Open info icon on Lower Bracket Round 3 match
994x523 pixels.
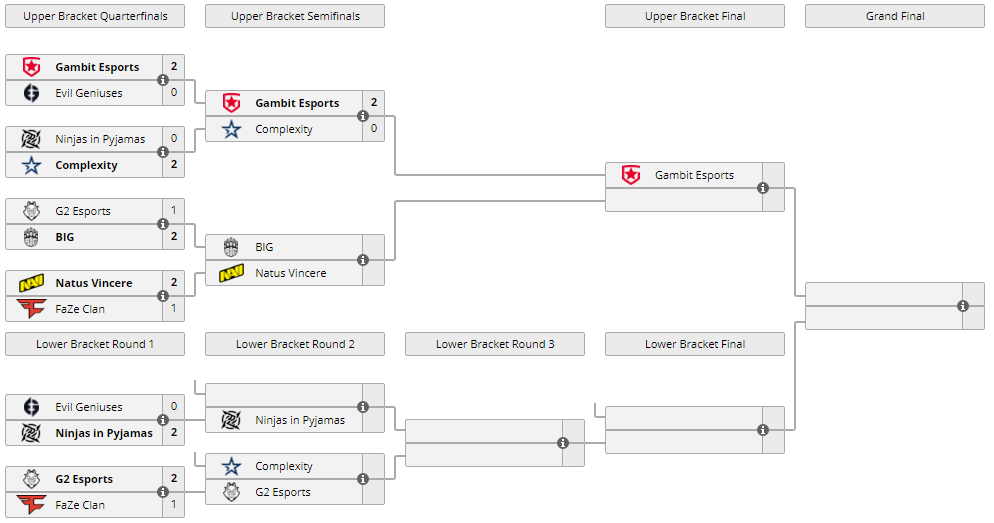click(563, 442)
